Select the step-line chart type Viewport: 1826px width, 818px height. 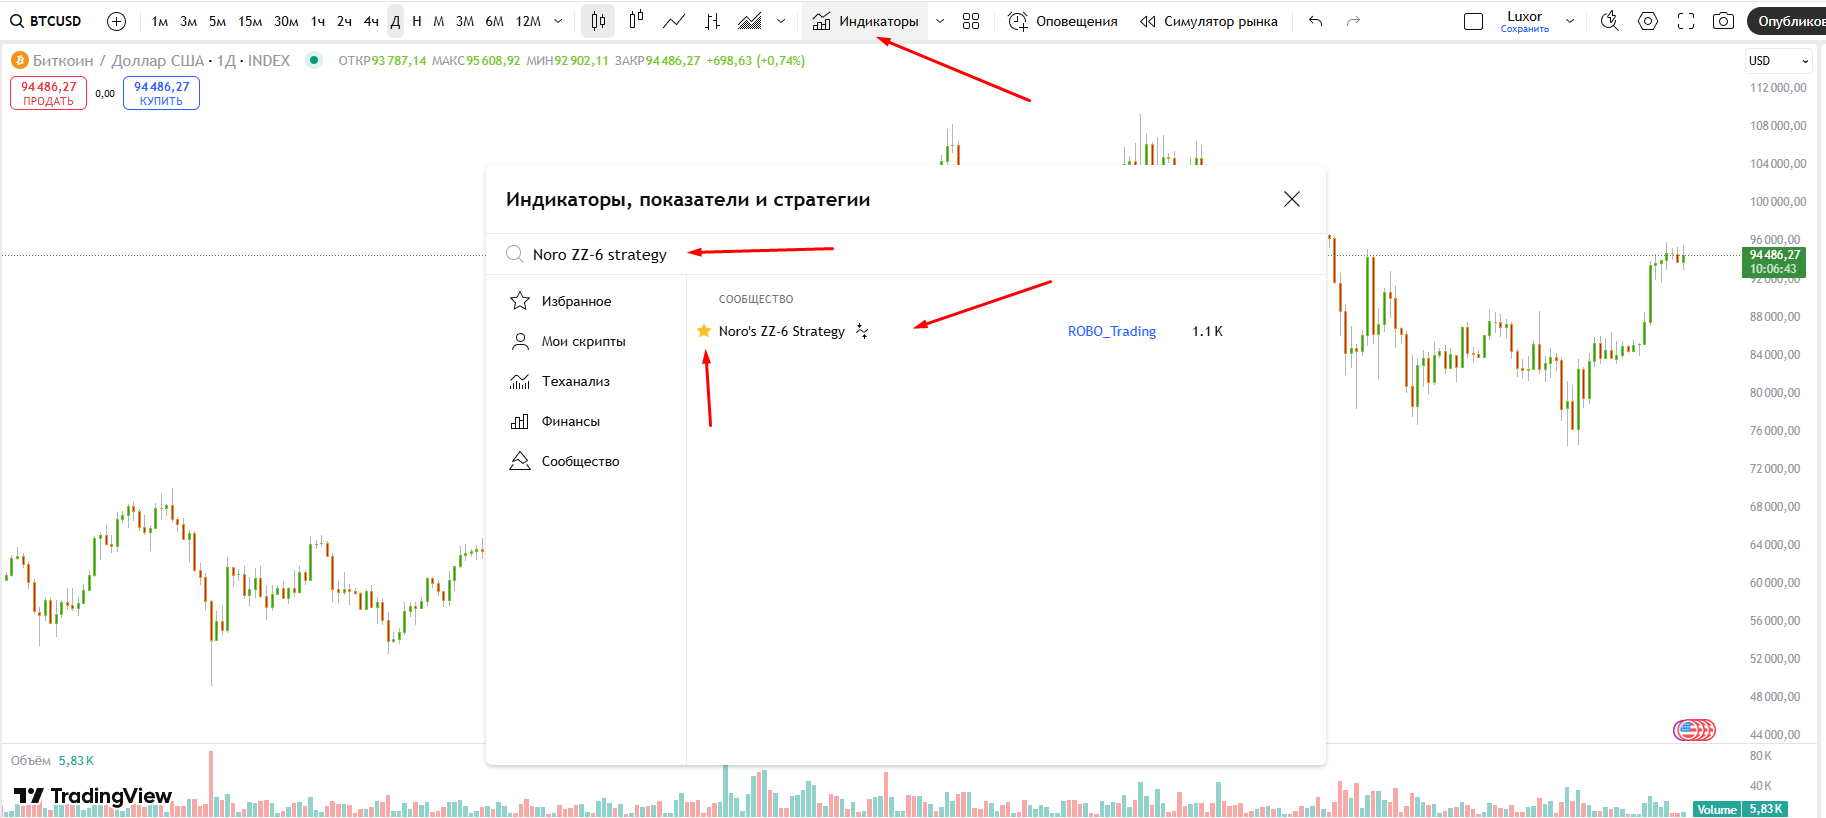pos(712,21)
